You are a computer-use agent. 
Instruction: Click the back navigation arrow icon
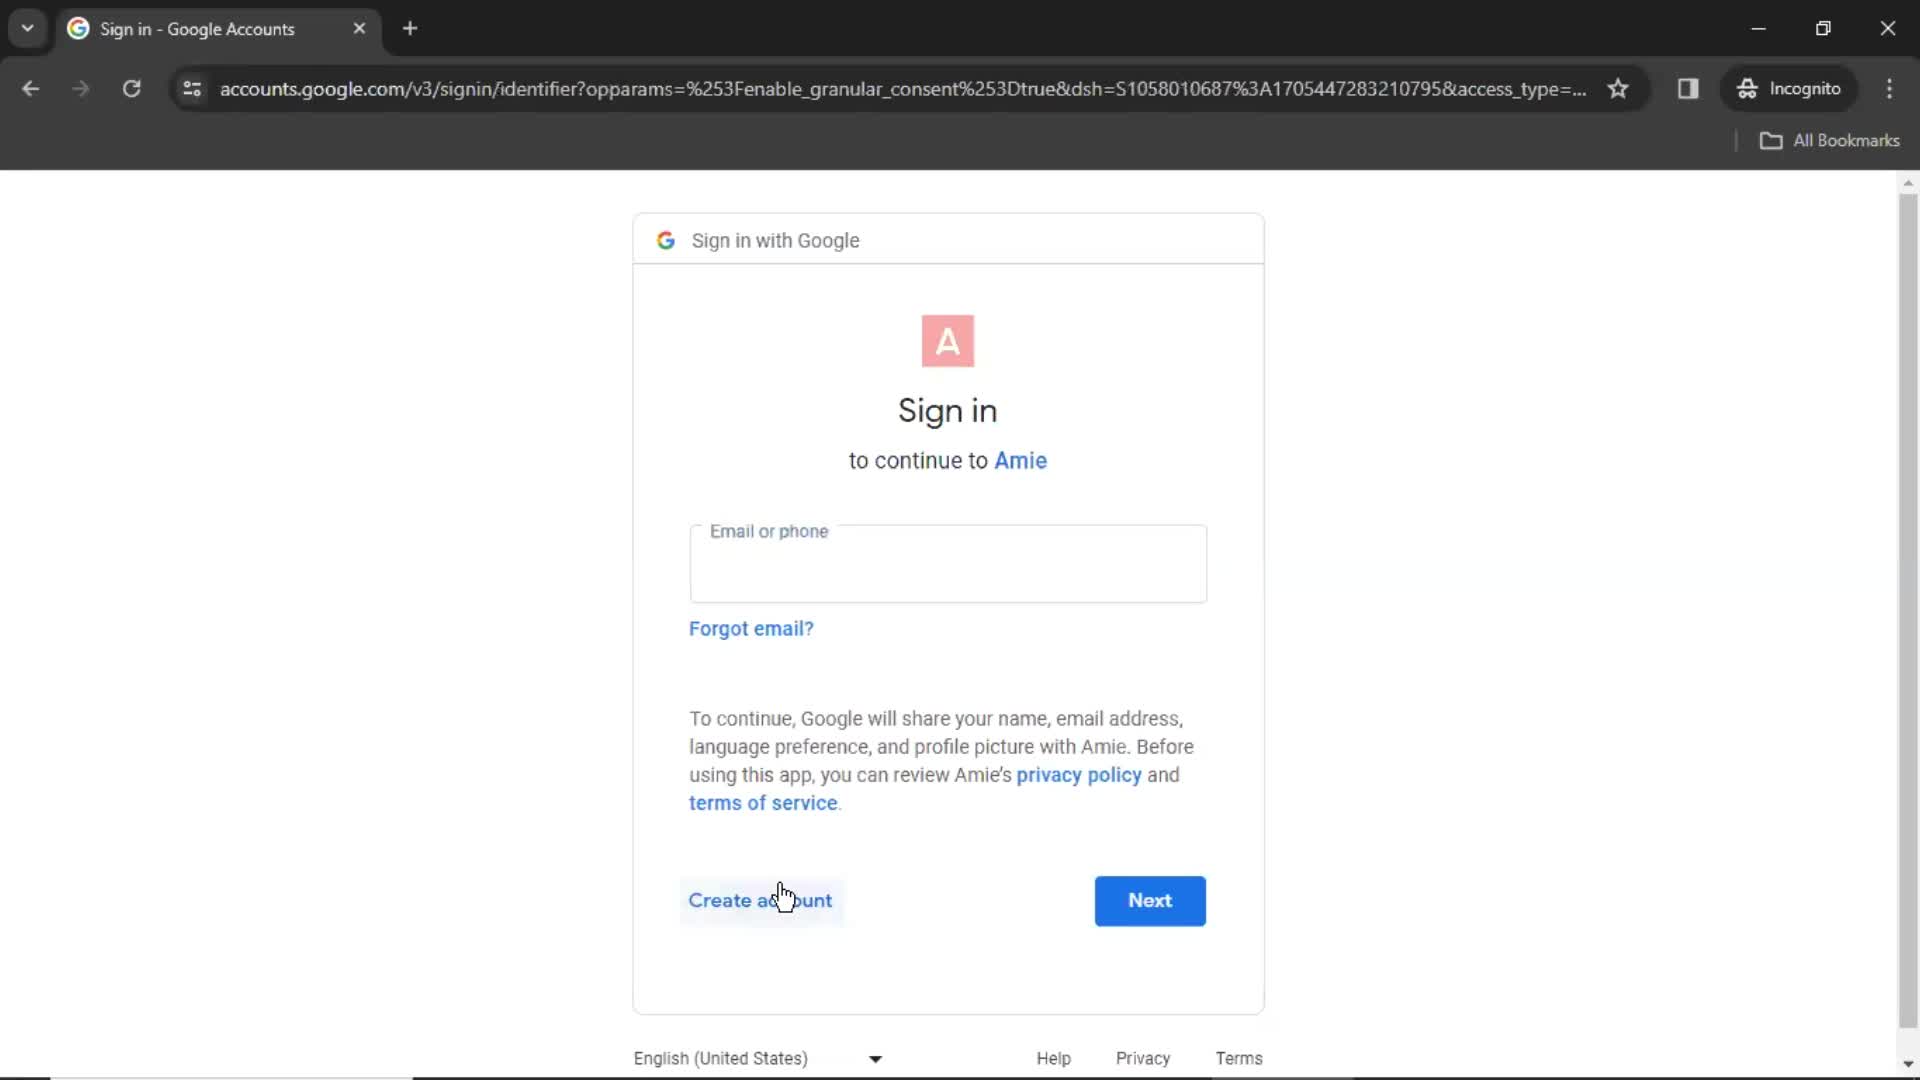(32, 88)
